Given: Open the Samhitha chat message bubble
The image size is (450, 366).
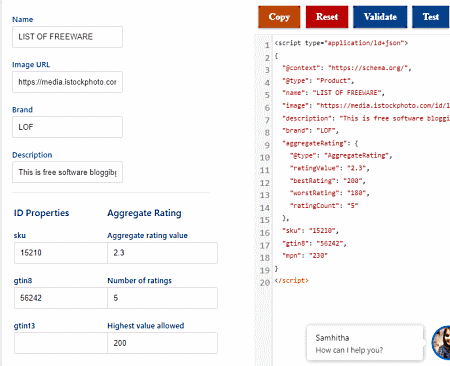Looking at the screenshot, I should coord(365,344).
